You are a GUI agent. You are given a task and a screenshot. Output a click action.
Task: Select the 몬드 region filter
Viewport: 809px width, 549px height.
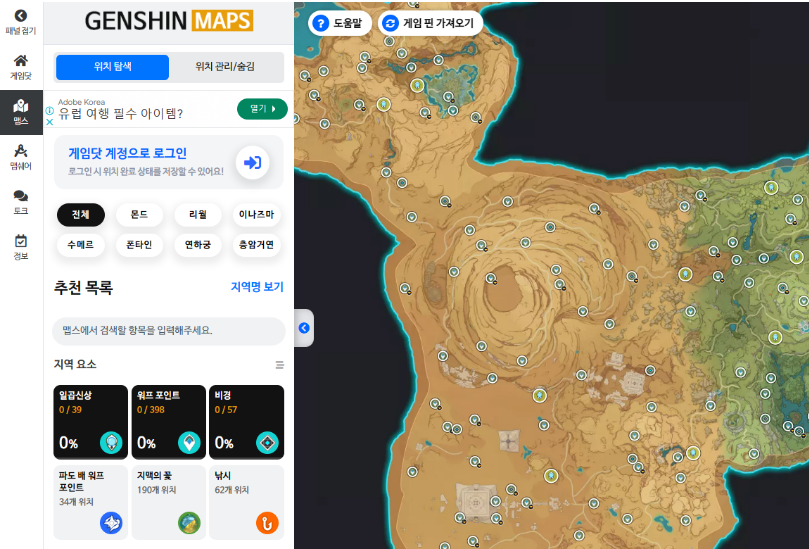click(139, 215)
